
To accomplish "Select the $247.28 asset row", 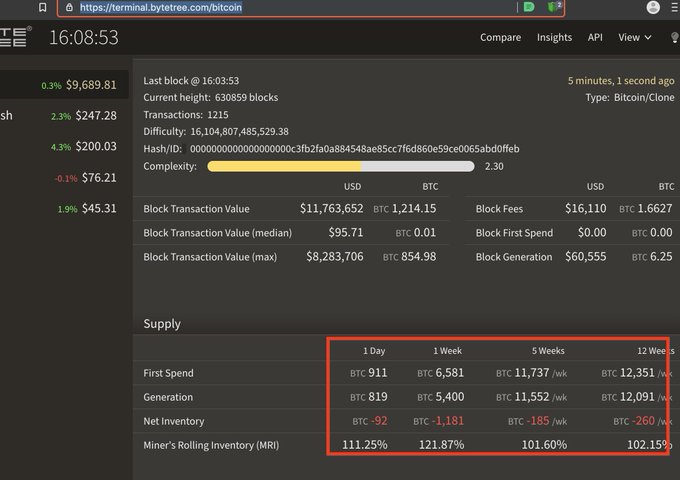I will coord(64,116).
